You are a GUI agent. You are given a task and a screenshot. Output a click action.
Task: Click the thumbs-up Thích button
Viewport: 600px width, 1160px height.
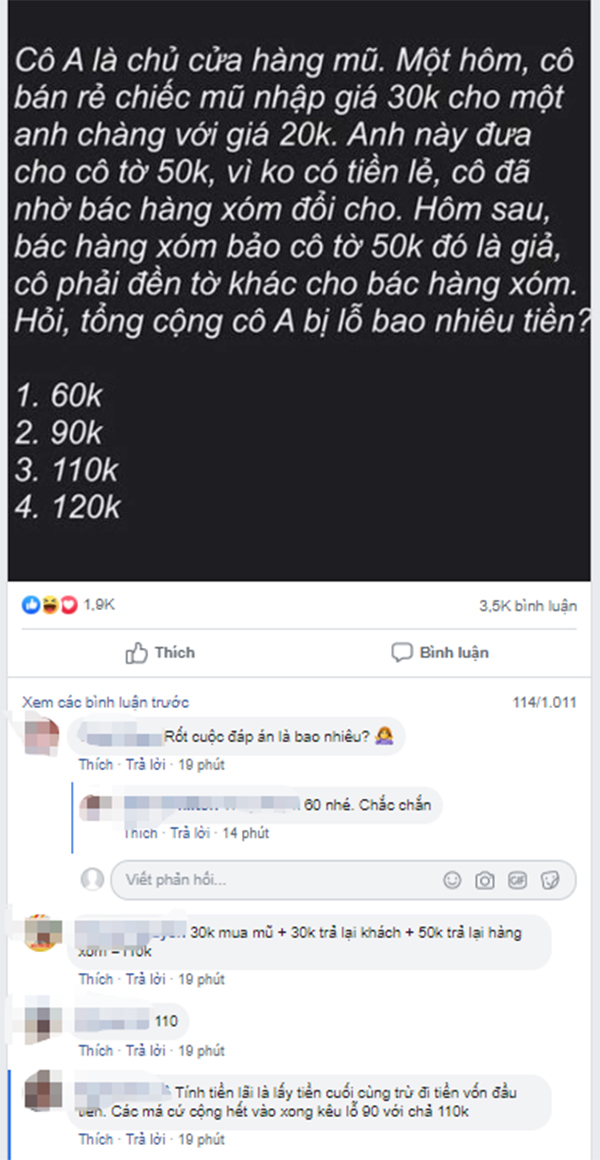pos(160,652)
